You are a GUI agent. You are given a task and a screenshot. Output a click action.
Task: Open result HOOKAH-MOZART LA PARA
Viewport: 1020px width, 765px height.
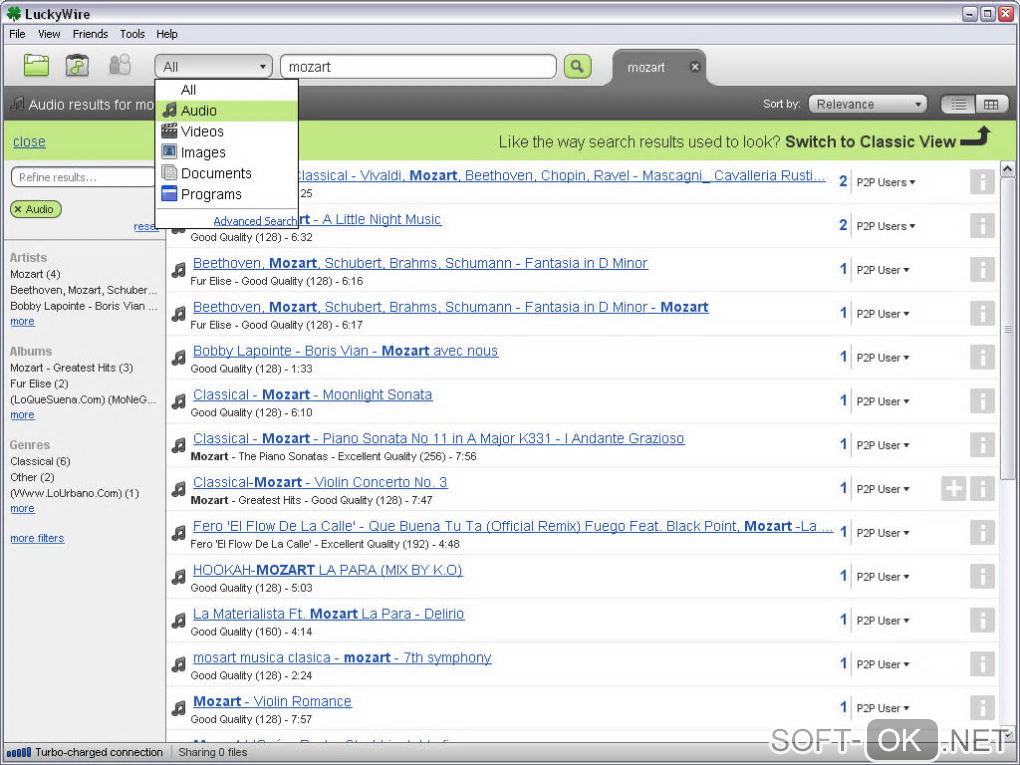click(327, 570)
